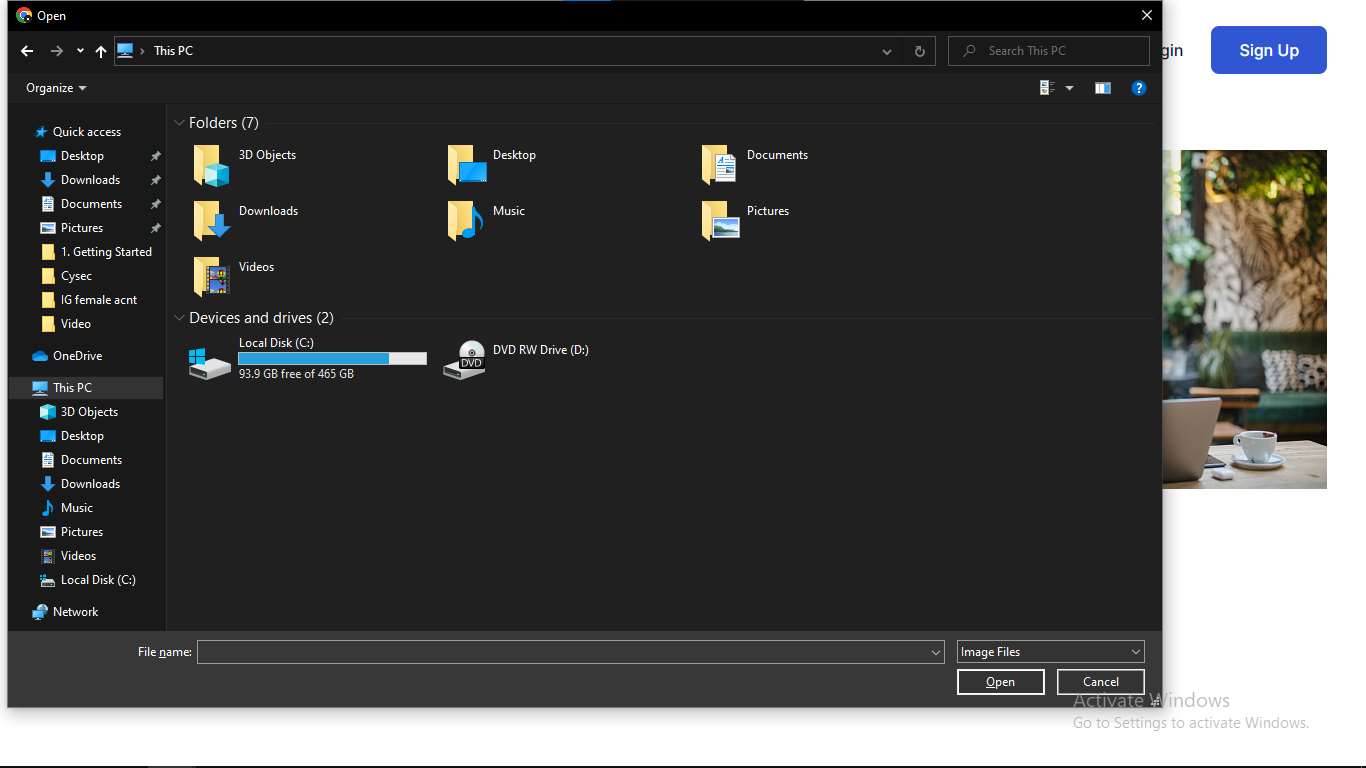Open the Music folder in main pane
1366x768 pixels.
487,221
